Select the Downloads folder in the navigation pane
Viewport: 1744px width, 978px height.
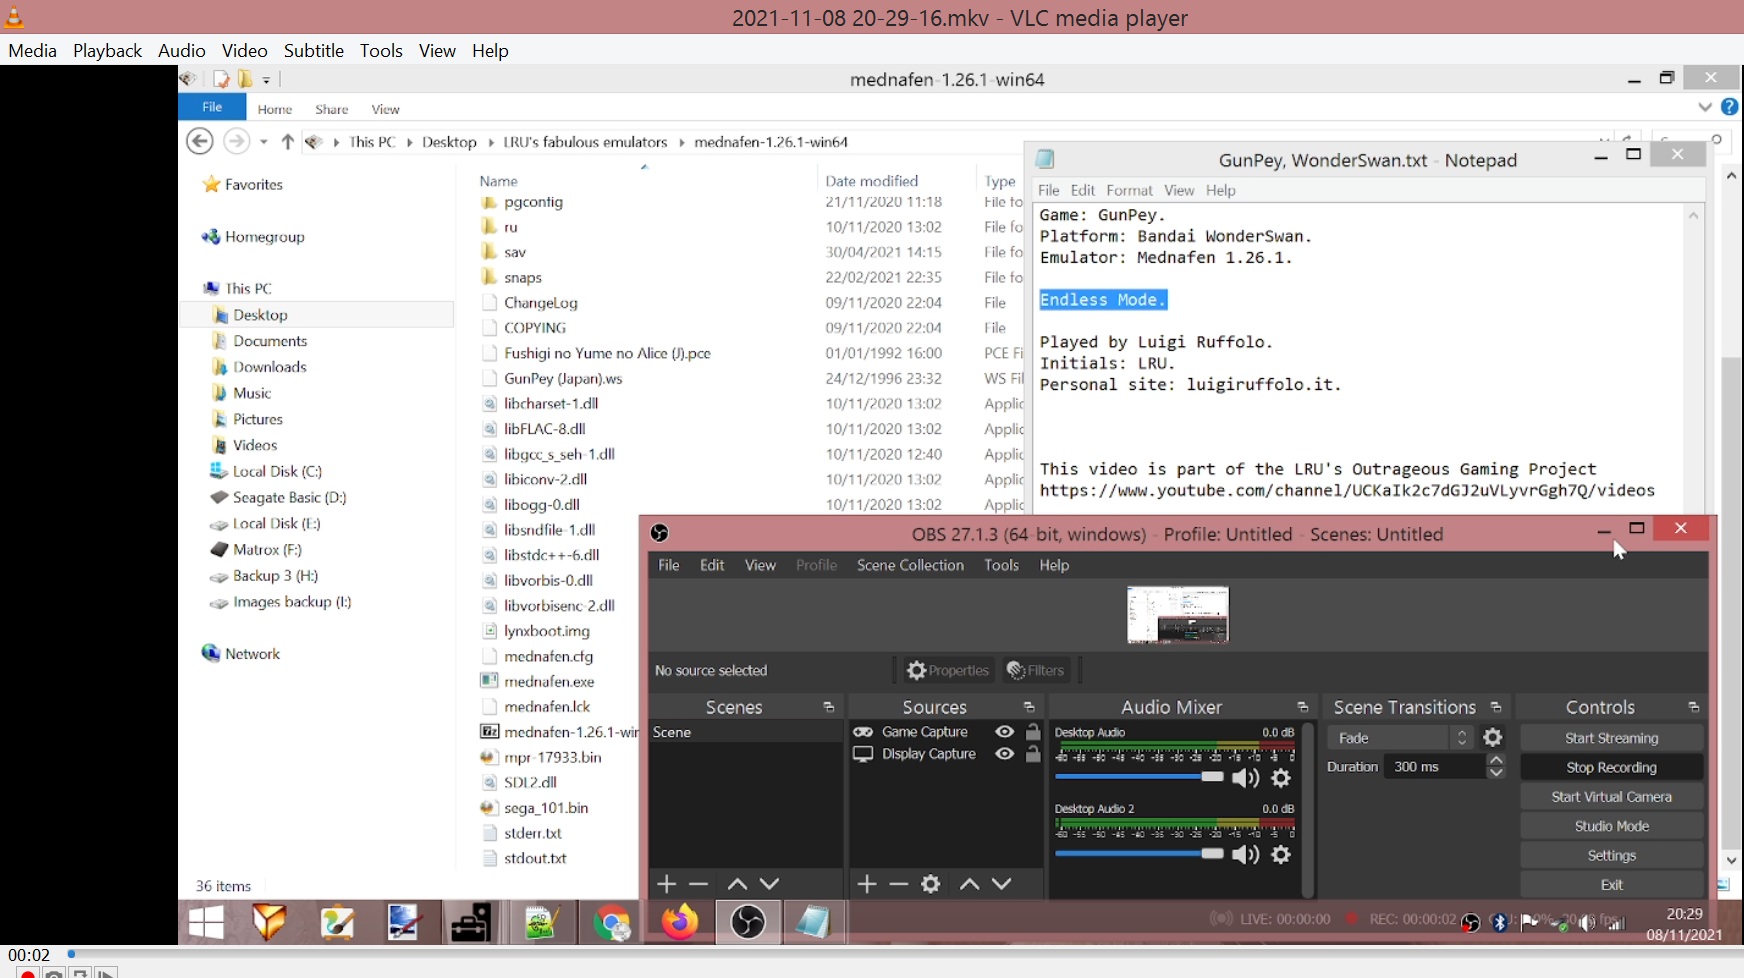(270, 367)
